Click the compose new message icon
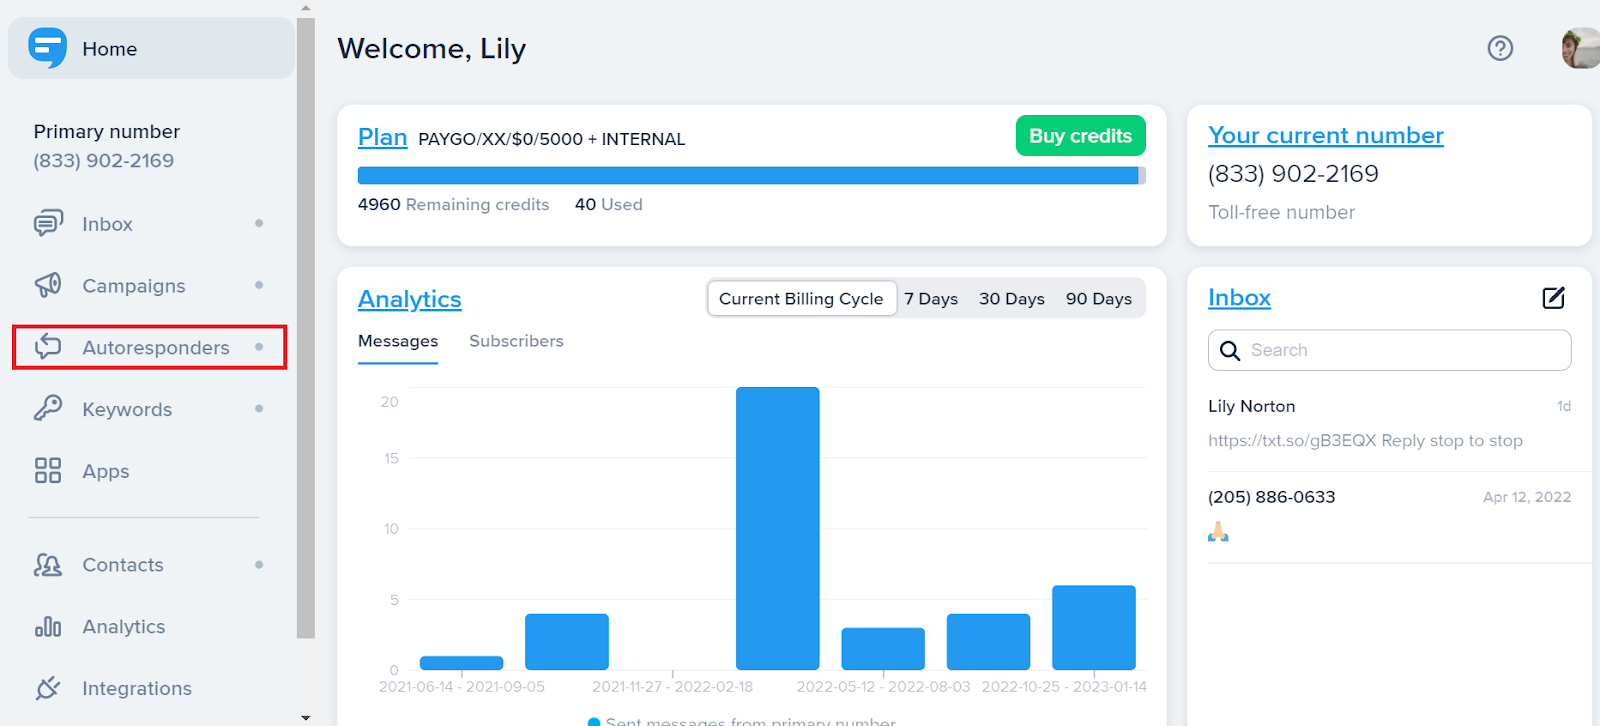The height and width of the screenshot is (726, 1600). point(1553,298)
